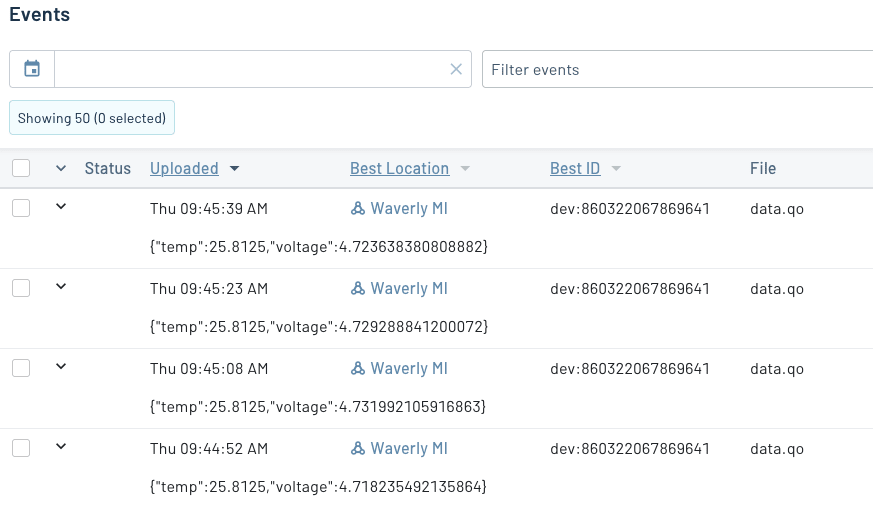
Task: Click body with voltage 4.729288841200072
Action: 318,327
